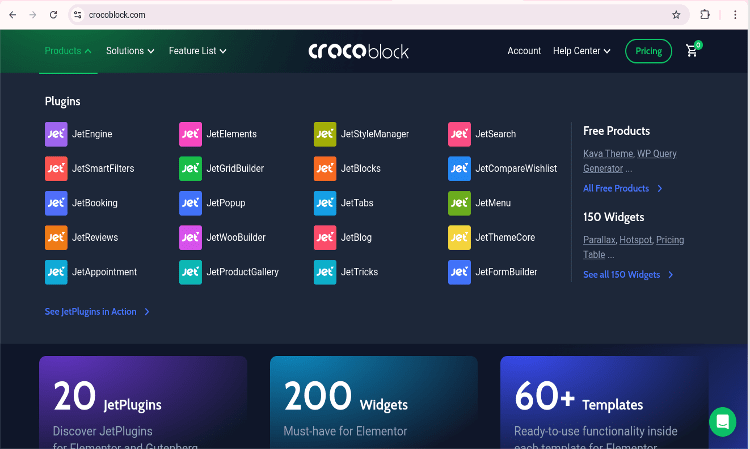Go to the Crocoblock home logo

pos(359,51)
